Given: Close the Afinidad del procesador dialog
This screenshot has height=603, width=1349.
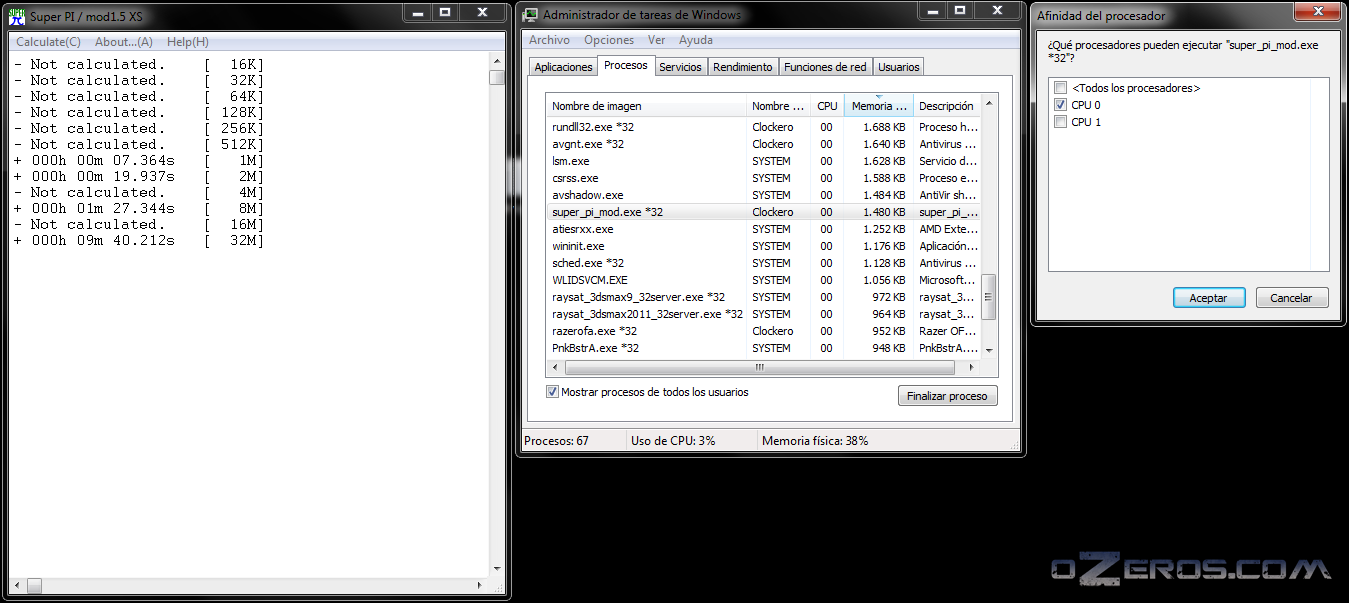Looking at the screenshot, I should pos(1318,12).
